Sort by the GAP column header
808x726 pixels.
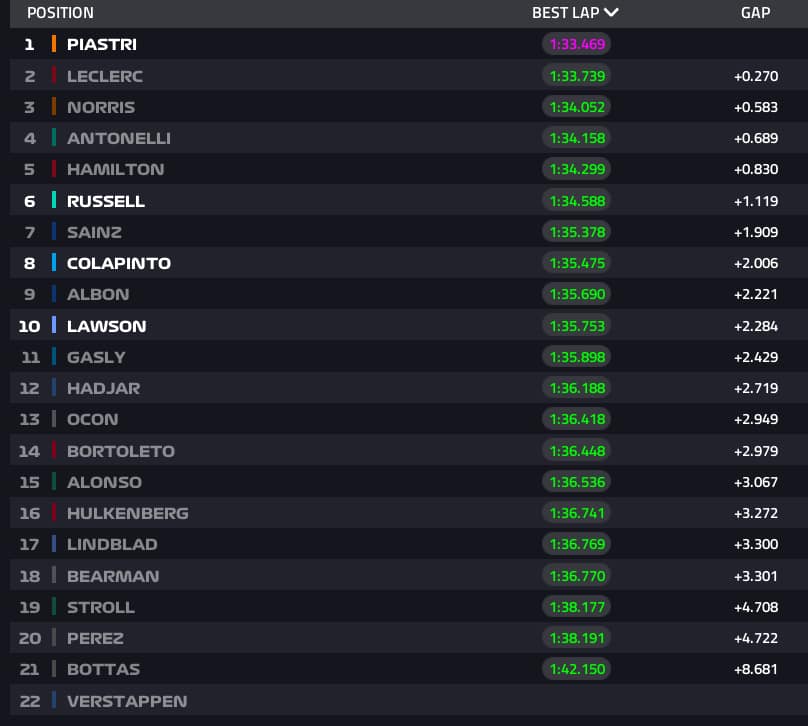click(x=755, y=13)
